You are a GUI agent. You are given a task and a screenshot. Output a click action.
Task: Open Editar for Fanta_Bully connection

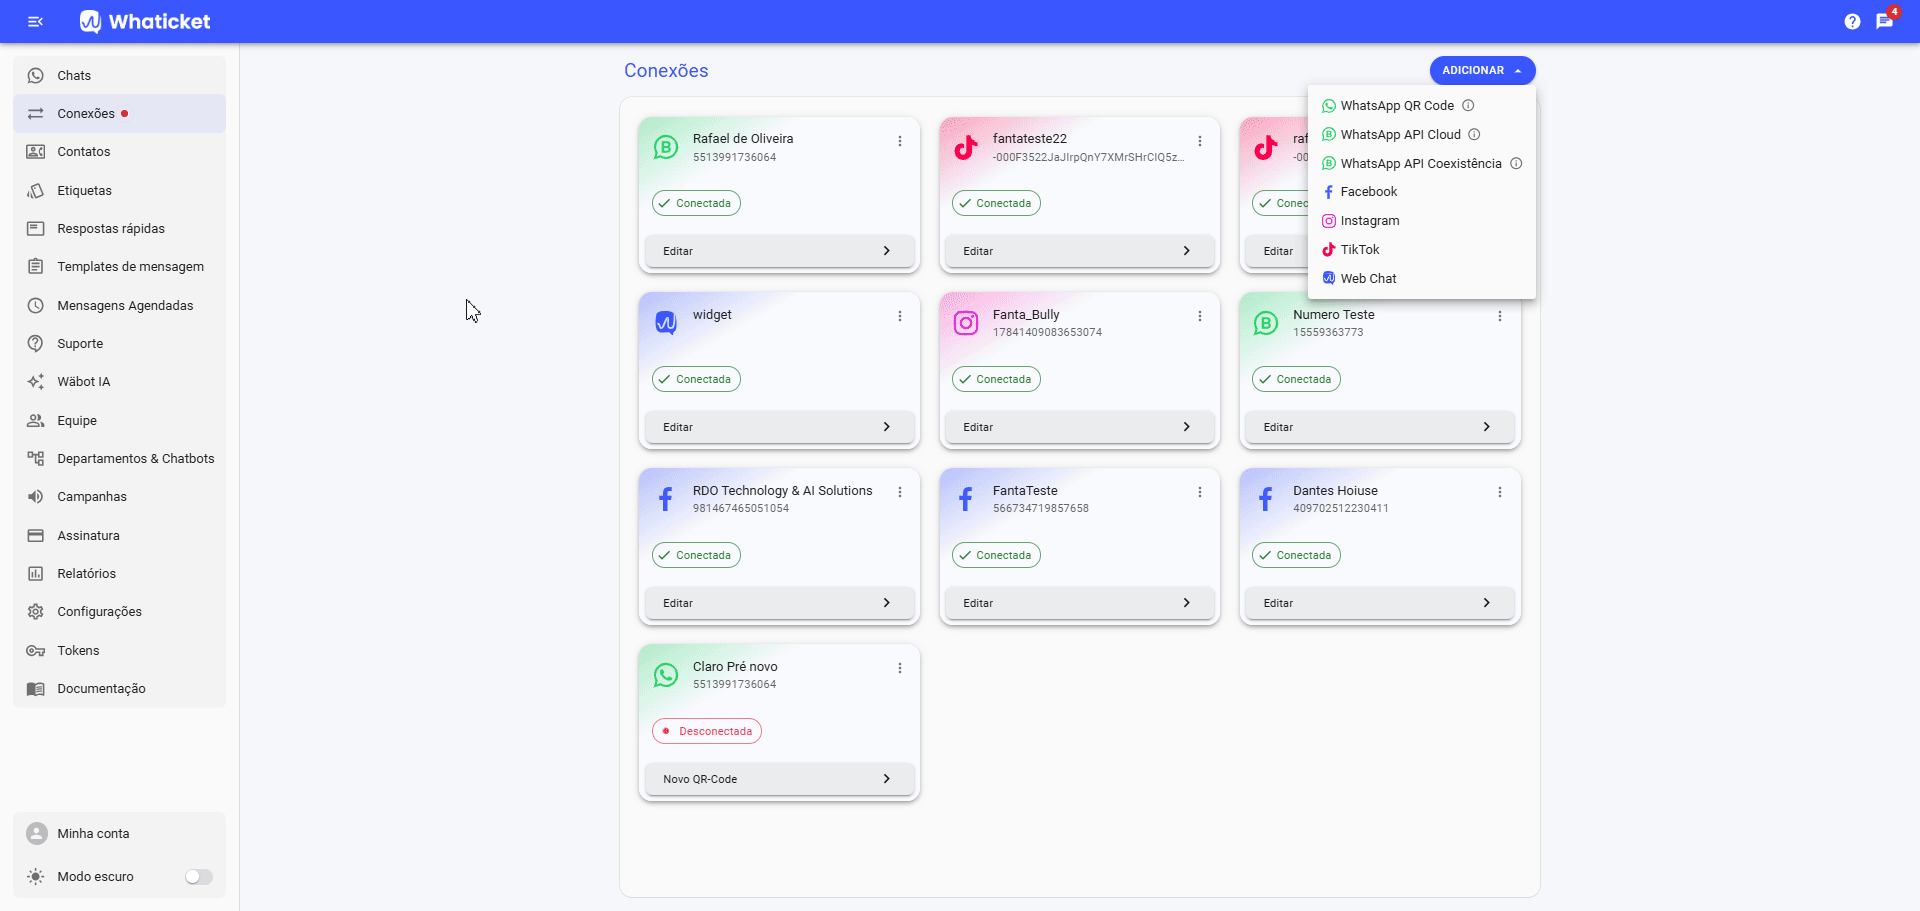pyautogui.click(x=1080, y=427)
